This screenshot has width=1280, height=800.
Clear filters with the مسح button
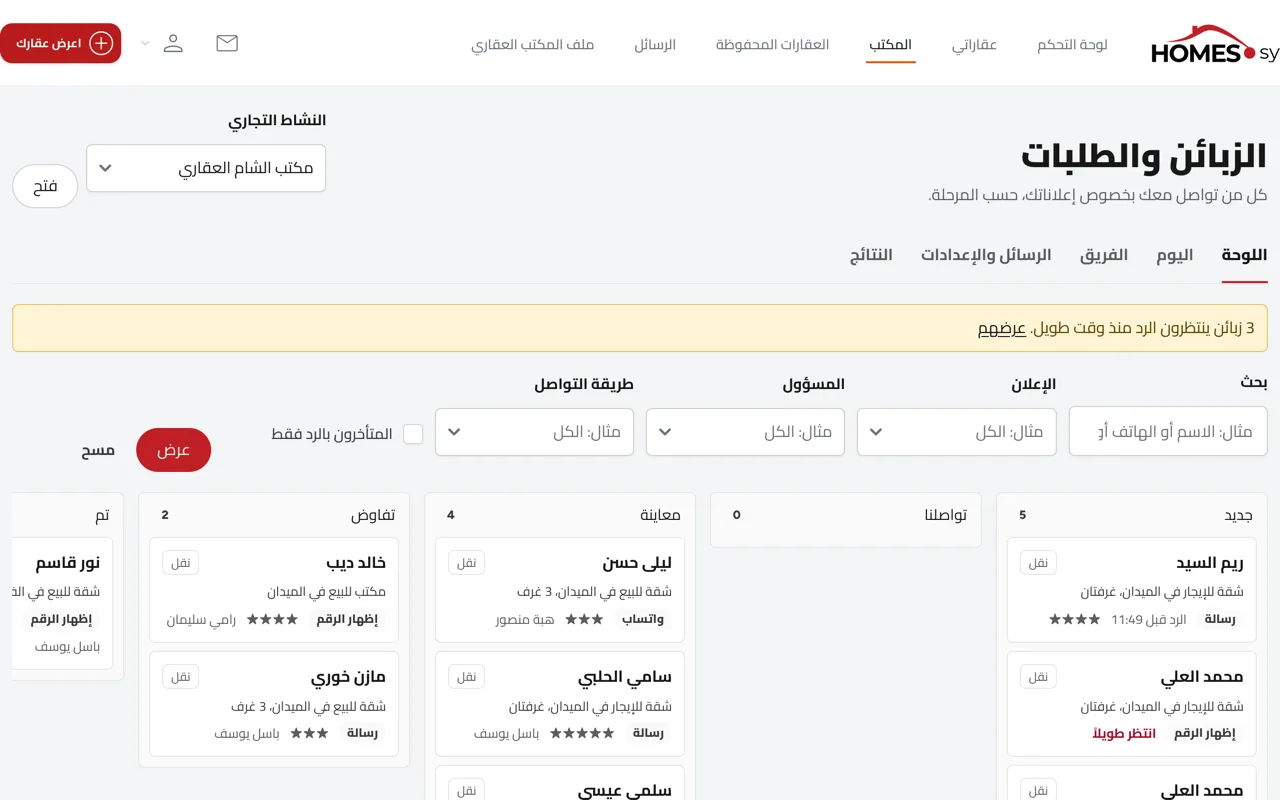point(98,450)
